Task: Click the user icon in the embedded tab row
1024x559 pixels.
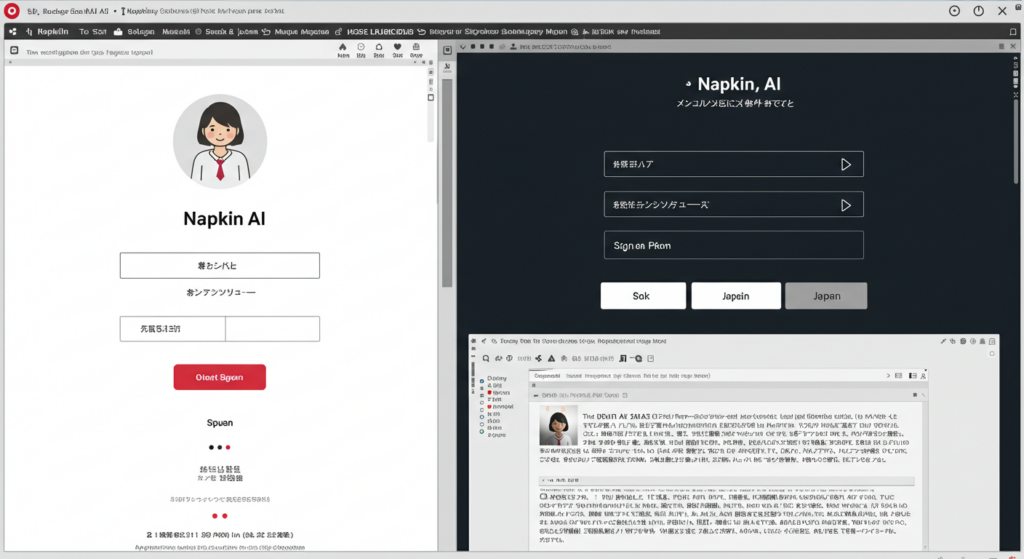Action: pyautogui.click(x=923, y=375)
